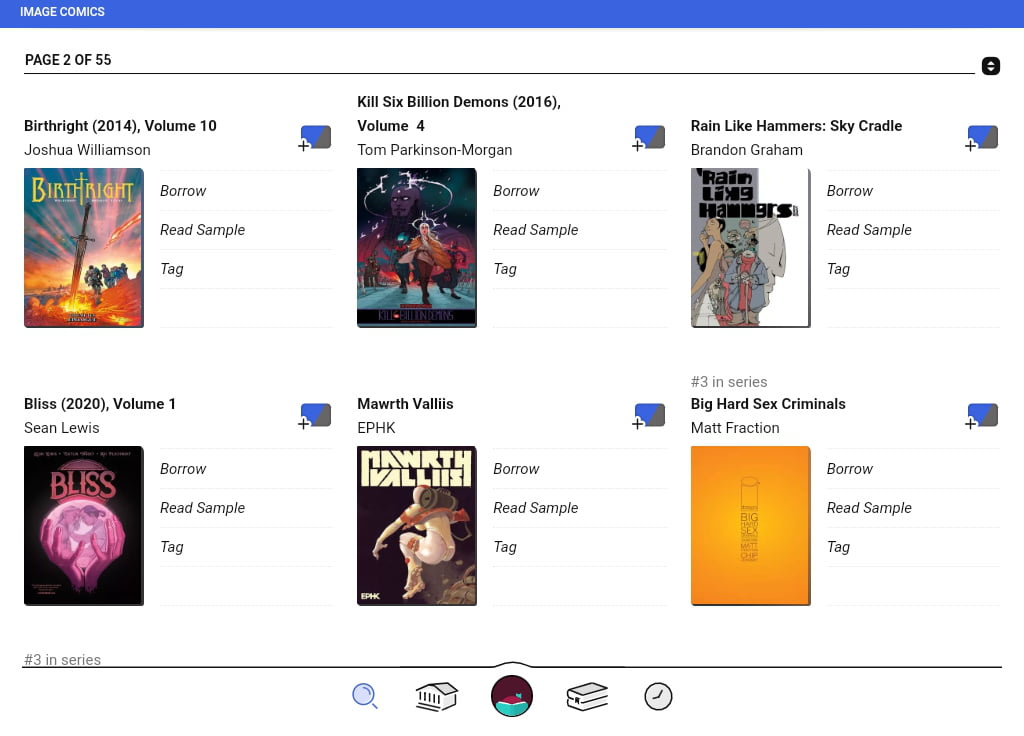Add Mawrth Valliis with its plus-card icon
The height and width of the screenshot is (736, 1024).
pyautogui.click(x=649, y=416)
